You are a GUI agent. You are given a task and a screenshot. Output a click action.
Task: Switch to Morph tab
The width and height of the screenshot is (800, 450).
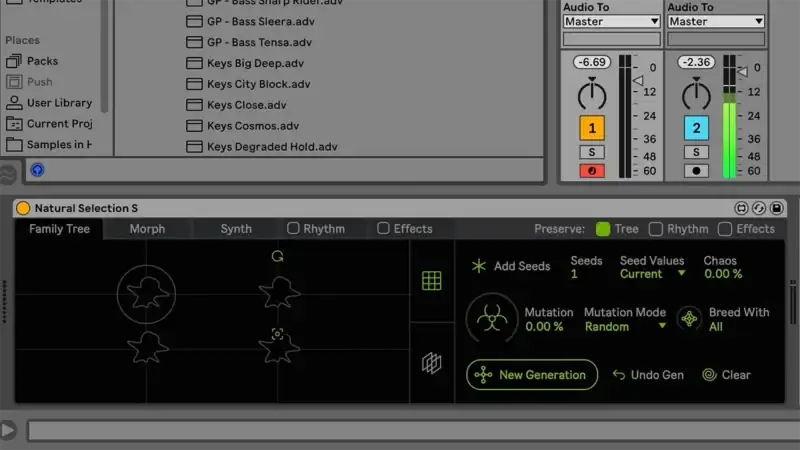pyautogui.click(x=147, y=229)
